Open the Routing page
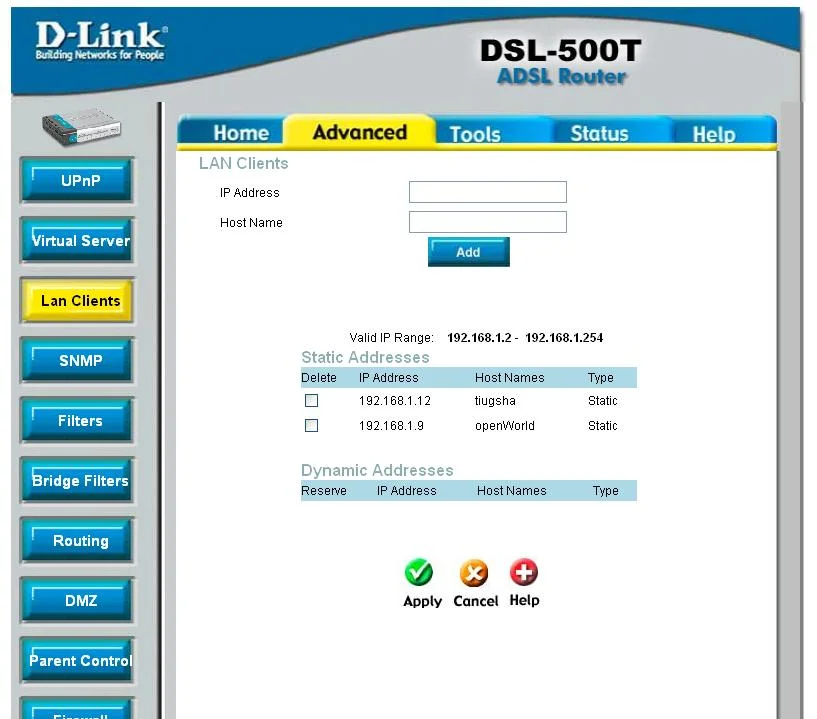The image size is (817, 719). point(77,540)
